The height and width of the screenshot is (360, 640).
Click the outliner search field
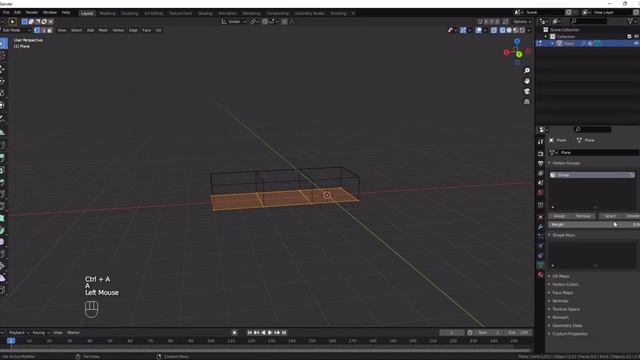tap(588, 21)
